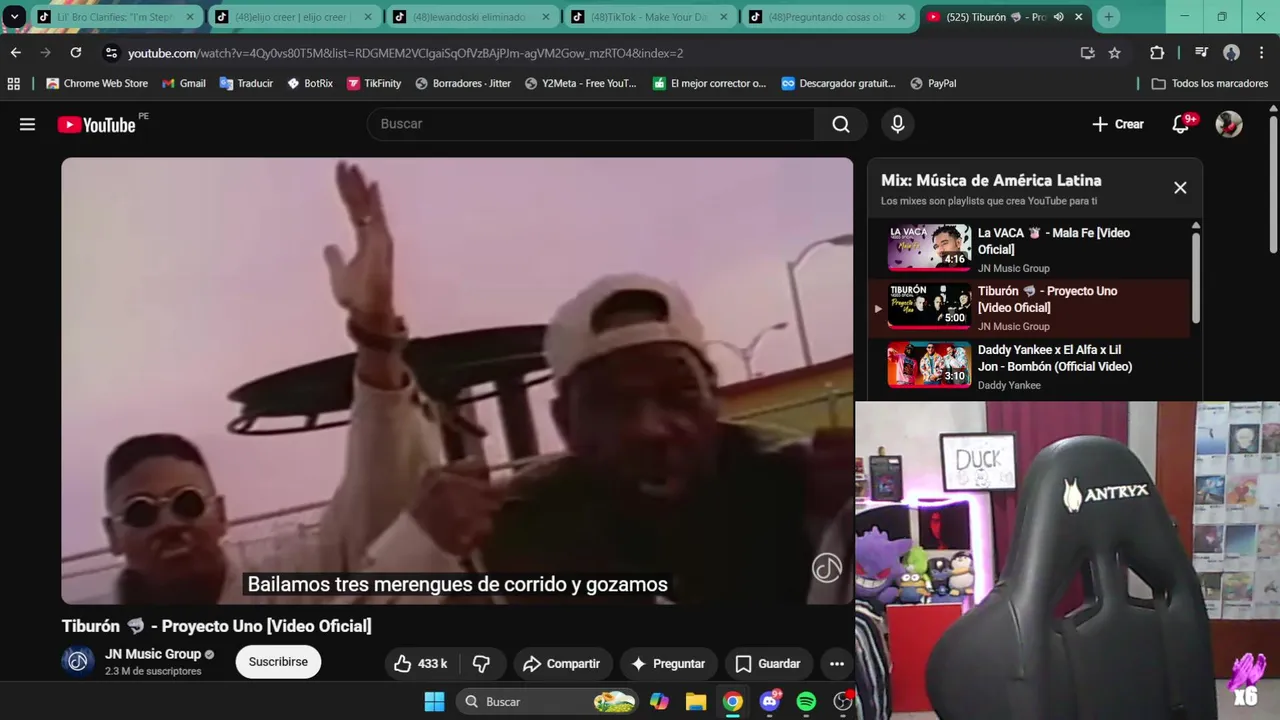The width and height of the screenshot is (1280, 720).
Task: Open the PayPal bookmark
Action: point(933,84)
